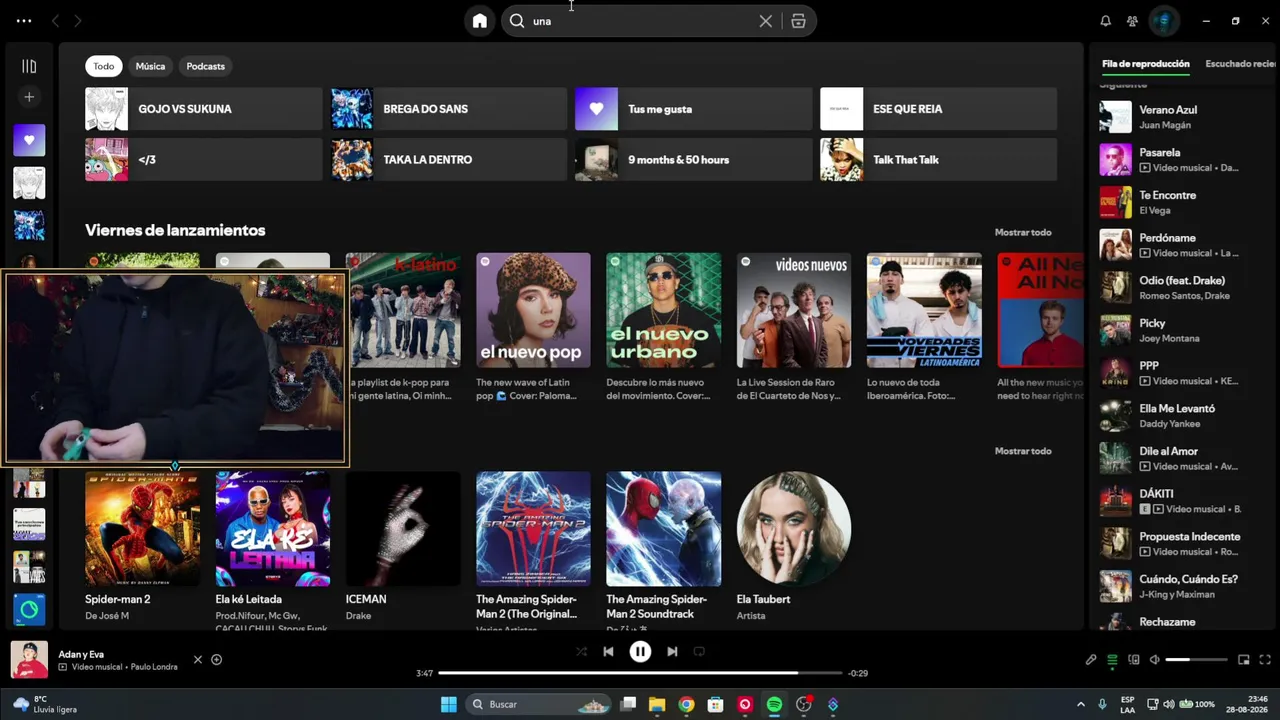Open Connect to a device
The width and height of the screenshot is (1280, 720).
tap(1134, 660)
